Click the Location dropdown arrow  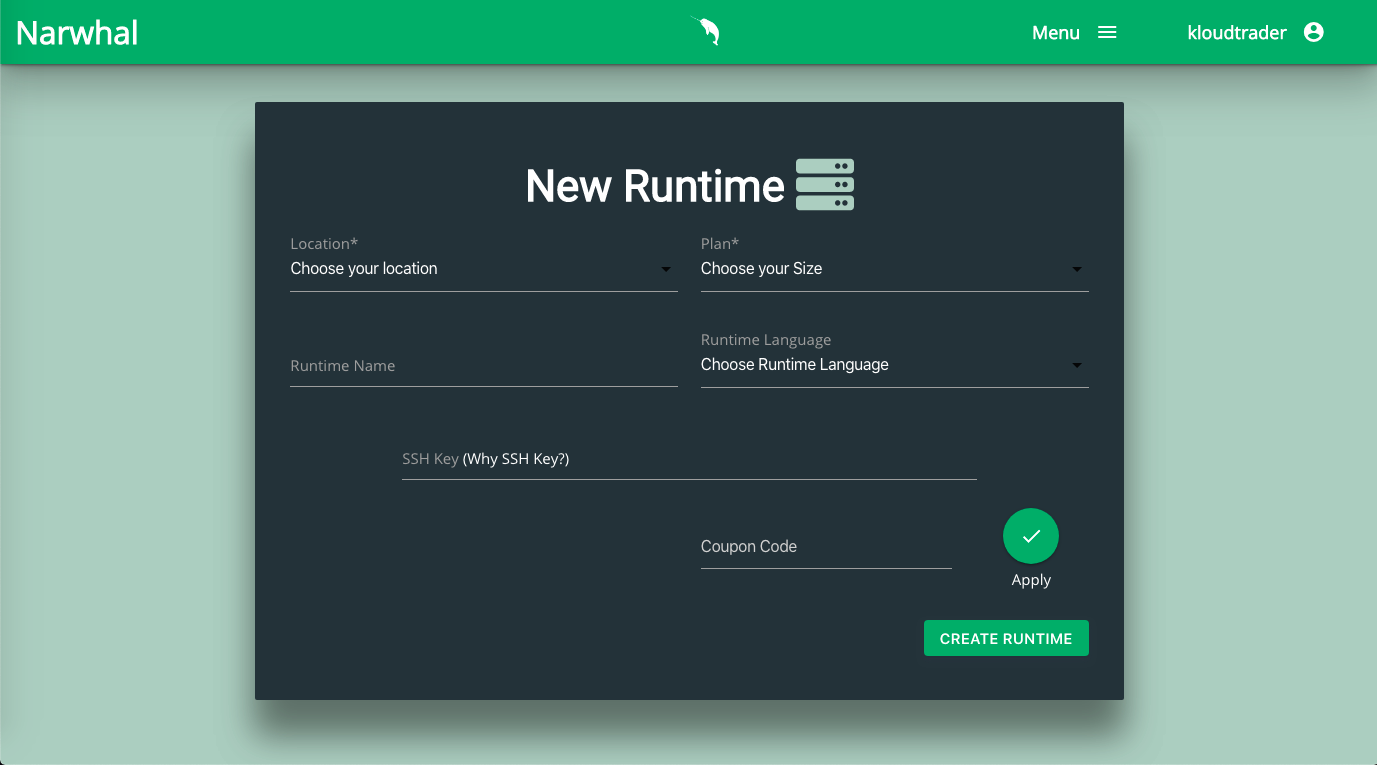pos(666,270)
